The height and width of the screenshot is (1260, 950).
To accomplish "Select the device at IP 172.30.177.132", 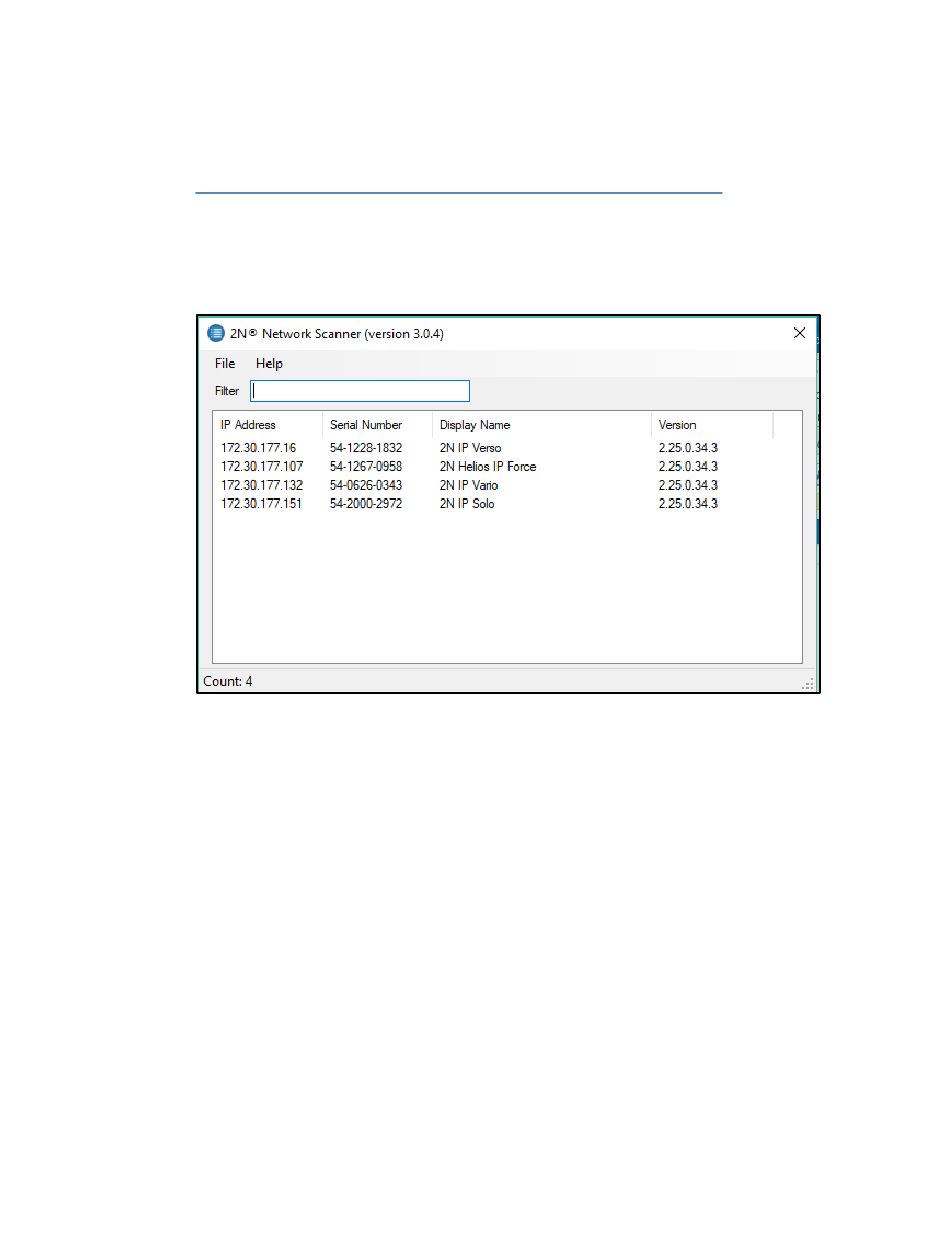I will click(262, 485).
